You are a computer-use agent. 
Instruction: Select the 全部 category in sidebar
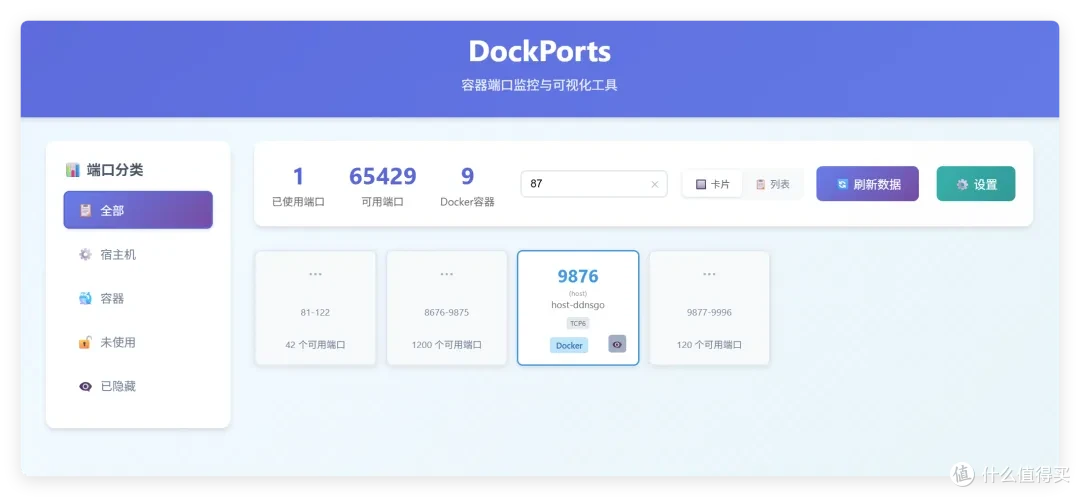(x=138, y=210)
